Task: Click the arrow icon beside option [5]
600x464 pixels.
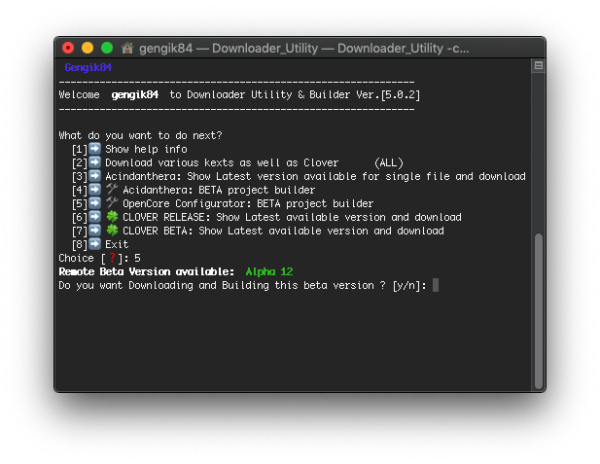Action: 95,203
